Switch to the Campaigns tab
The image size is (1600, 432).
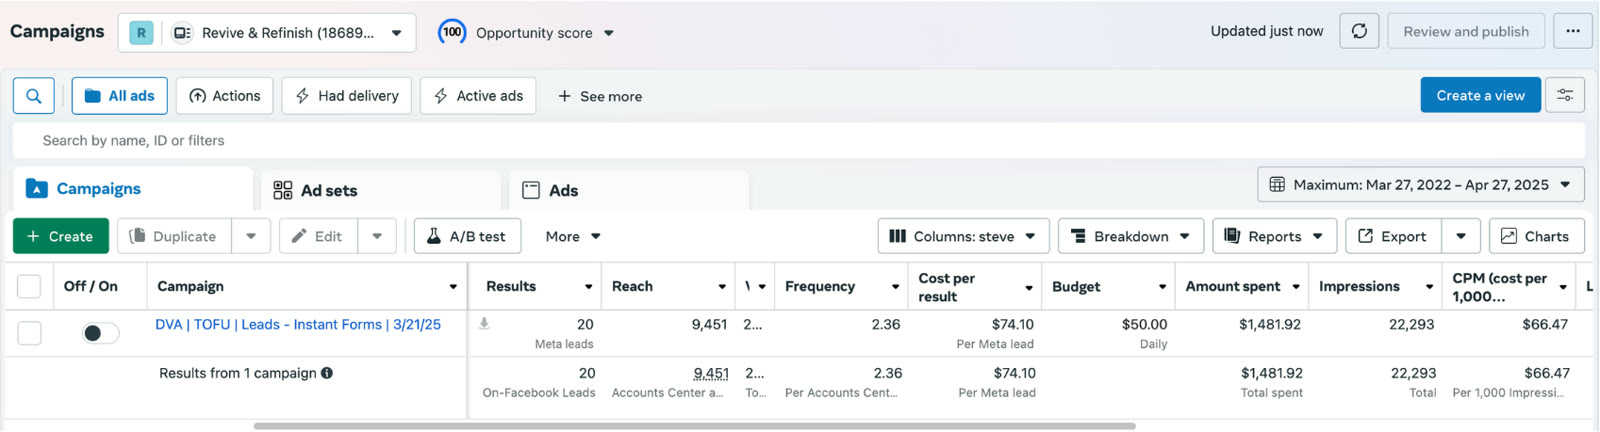point(133,189)
